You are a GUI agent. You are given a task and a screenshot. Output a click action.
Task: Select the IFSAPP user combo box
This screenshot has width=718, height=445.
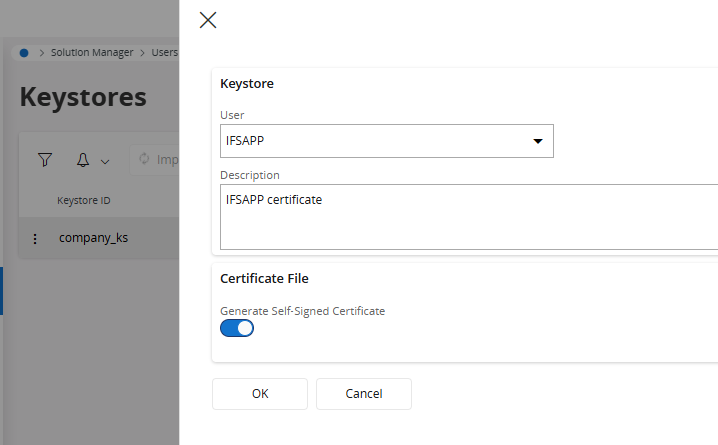(375, 142)
